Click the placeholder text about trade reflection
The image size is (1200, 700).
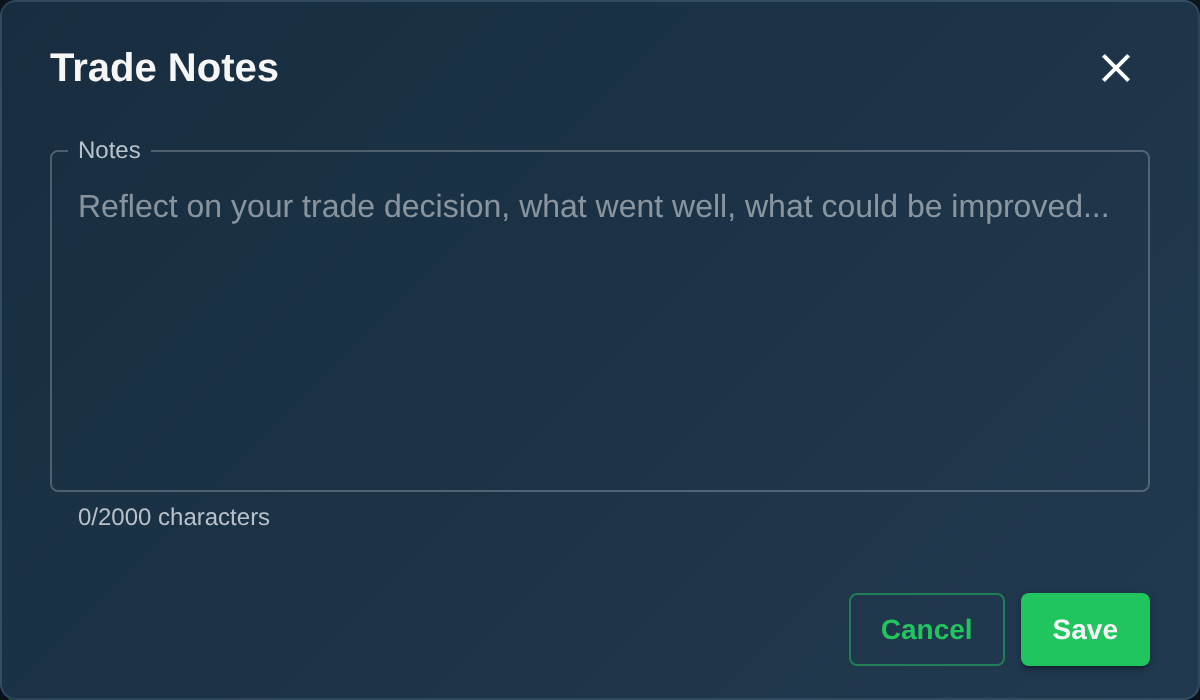(594, 206)
